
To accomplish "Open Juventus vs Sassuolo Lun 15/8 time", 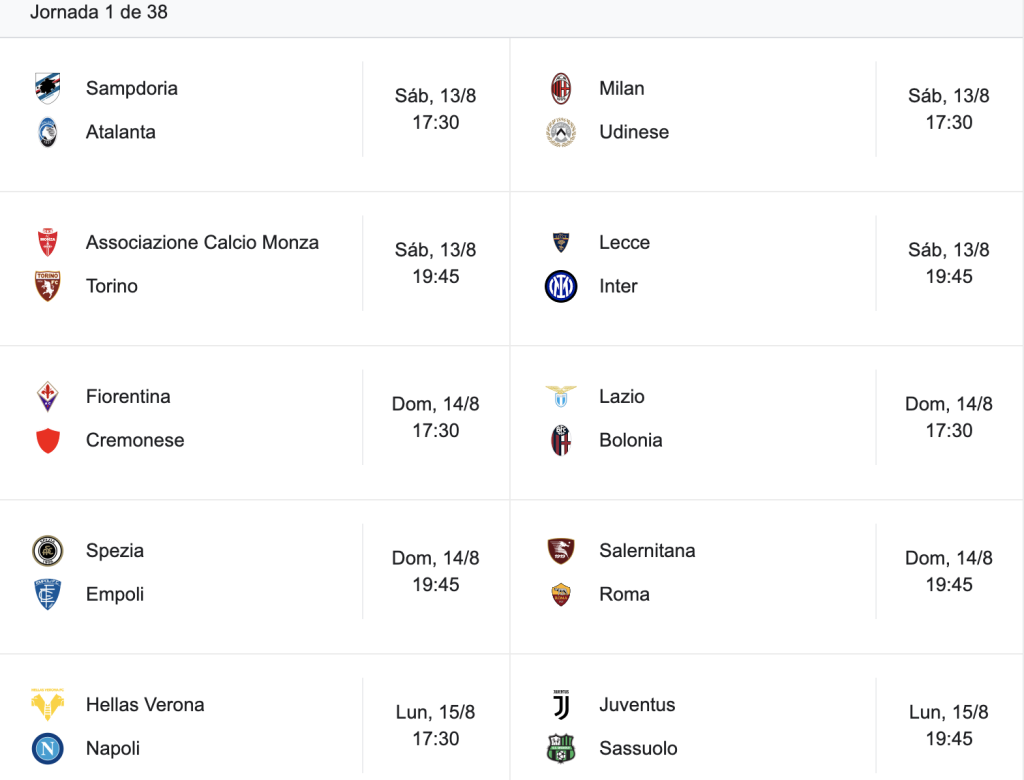I will [949, 739].
